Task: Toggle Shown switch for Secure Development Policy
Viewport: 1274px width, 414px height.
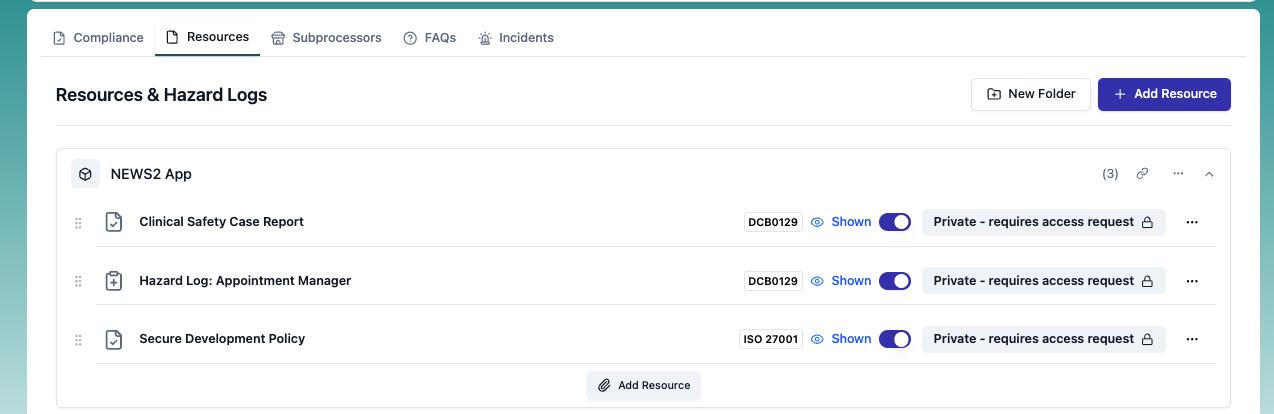Action: (895, 339)
